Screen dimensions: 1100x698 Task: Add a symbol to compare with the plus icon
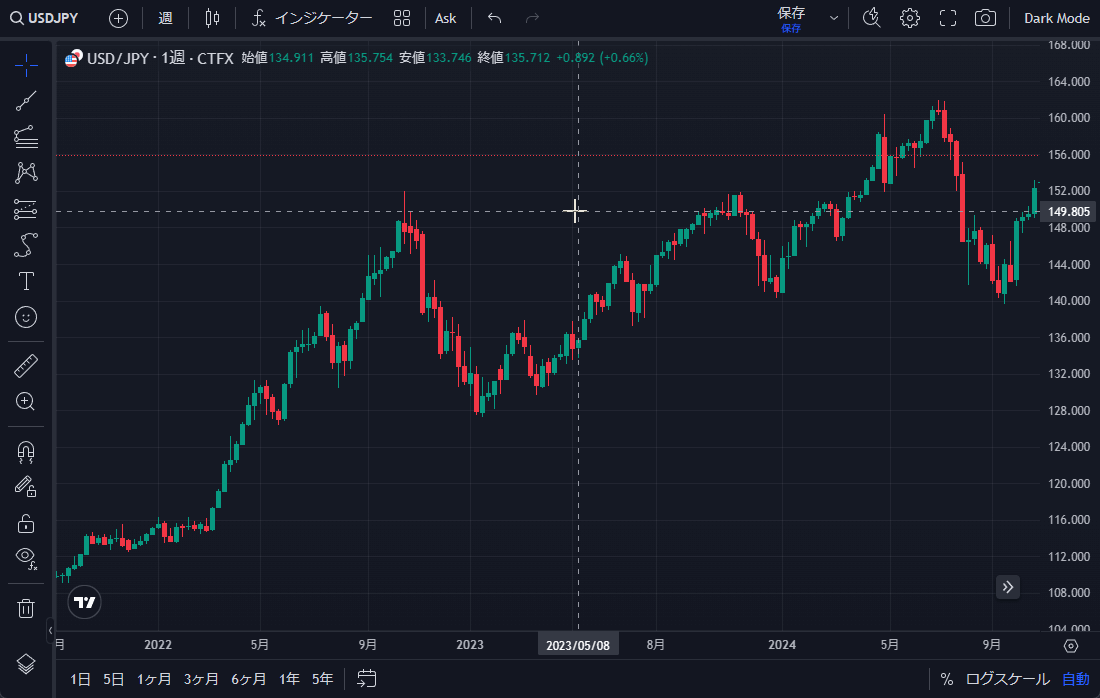pyautogui.click(x=119, y=18)
